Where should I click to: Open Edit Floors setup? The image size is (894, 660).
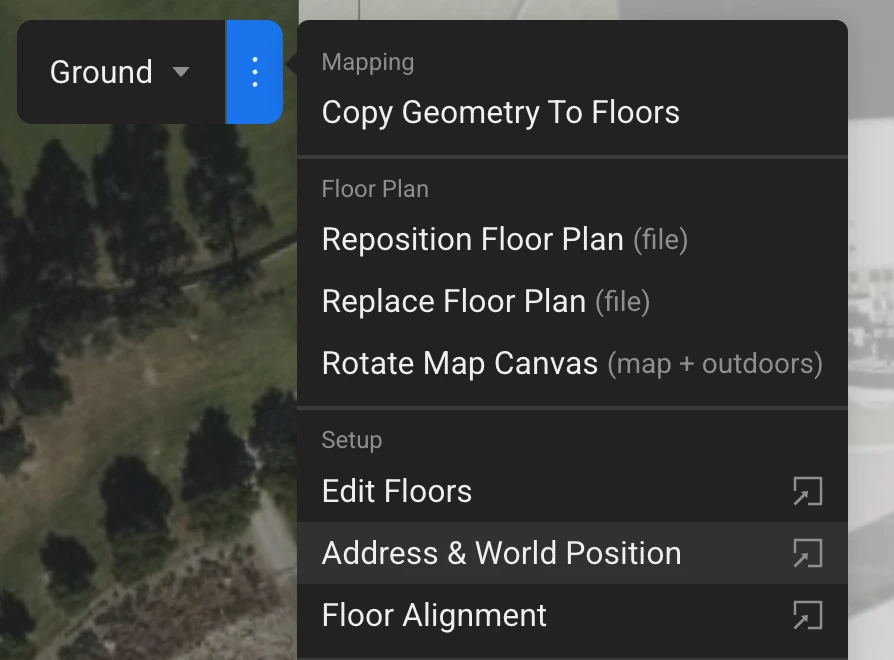(x=572, y=491)
